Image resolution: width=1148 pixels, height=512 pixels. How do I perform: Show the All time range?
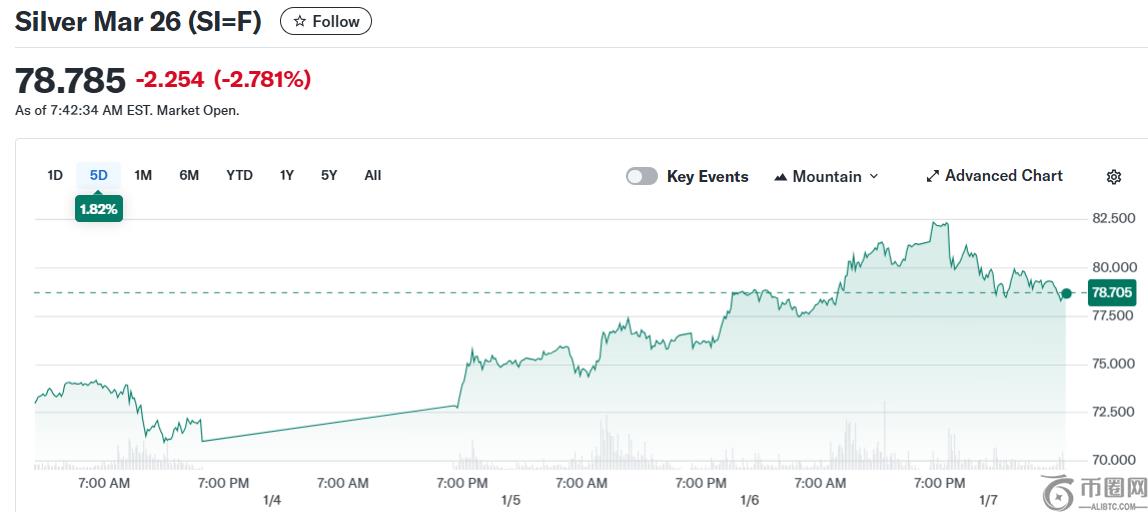(373, 176)
